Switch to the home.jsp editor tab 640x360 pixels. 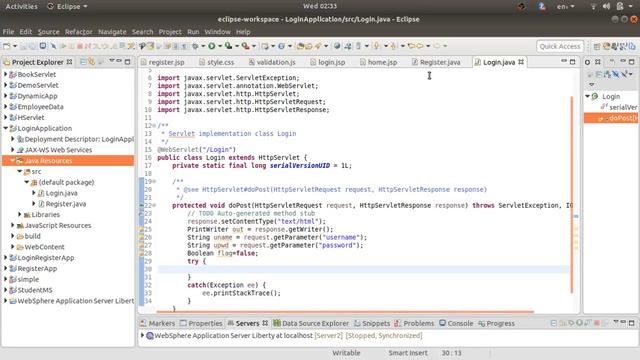coord(379,62)
